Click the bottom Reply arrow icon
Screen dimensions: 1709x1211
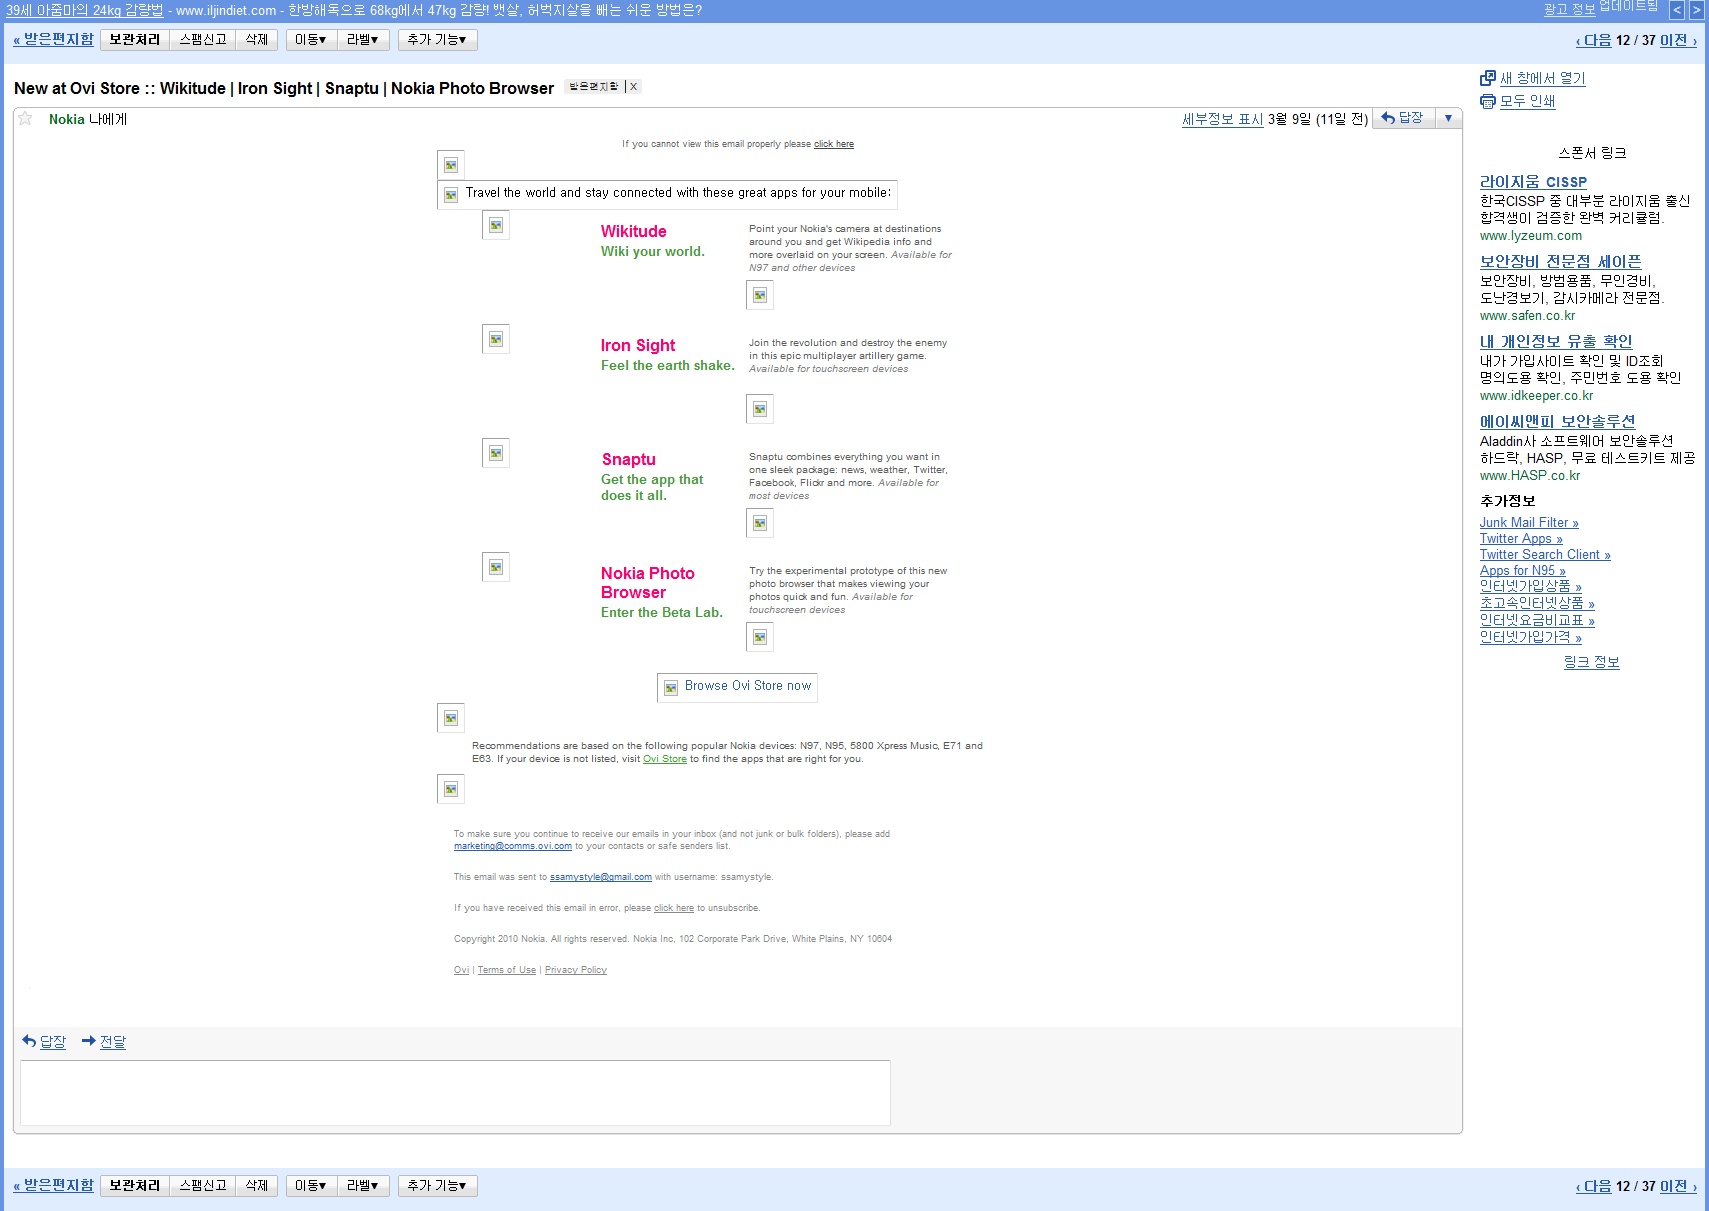(29, 1041)
